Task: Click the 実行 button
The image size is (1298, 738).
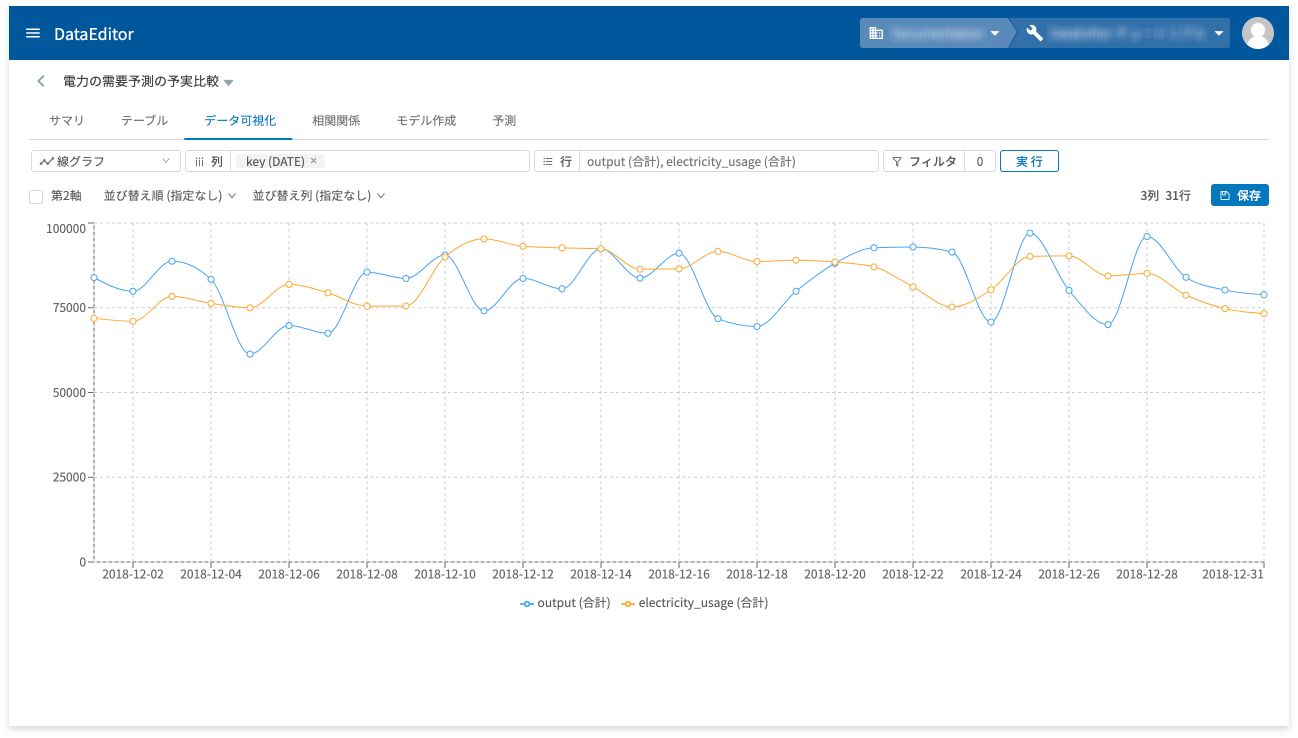Action: (1029, 161)
